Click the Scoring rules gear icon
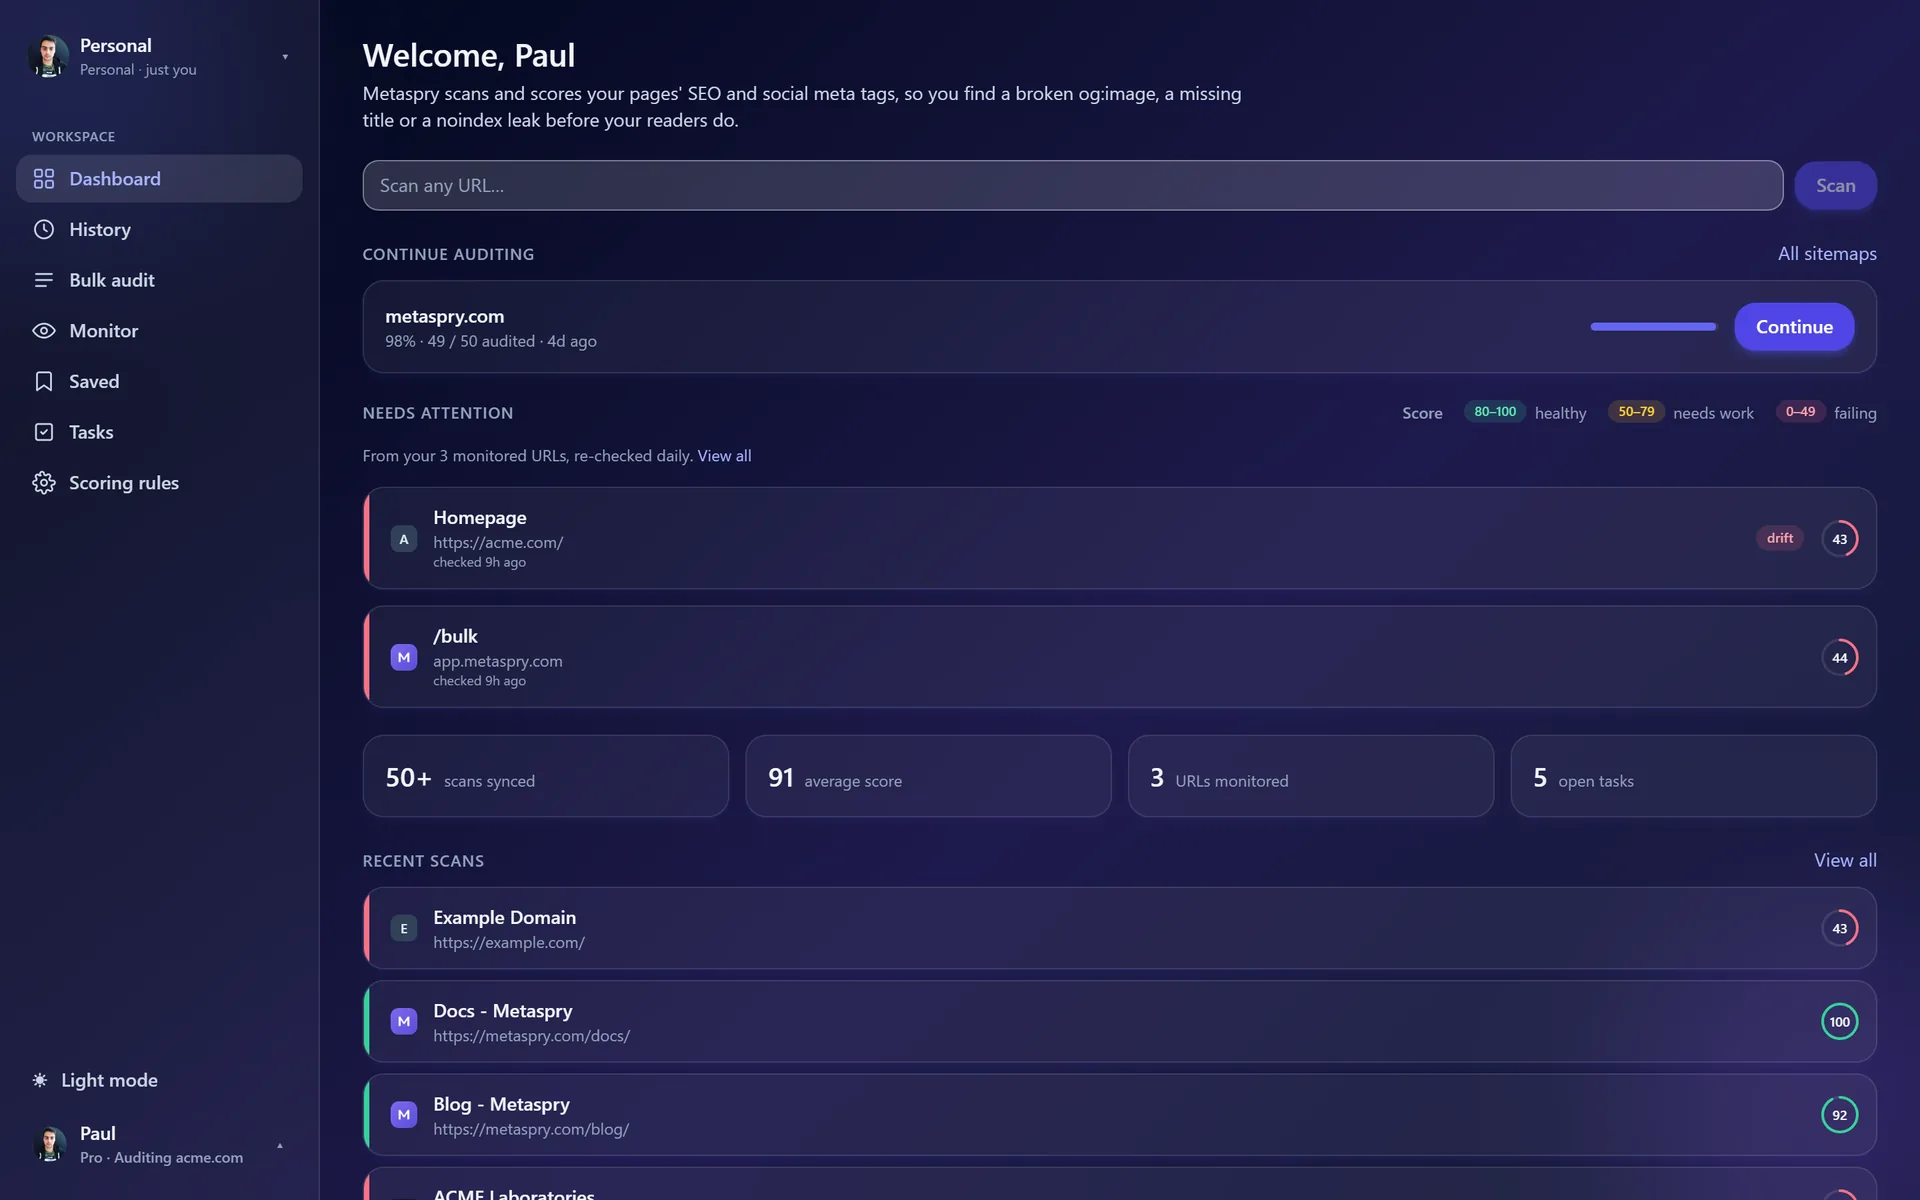1920x1200 pixels. coord(44,483)
